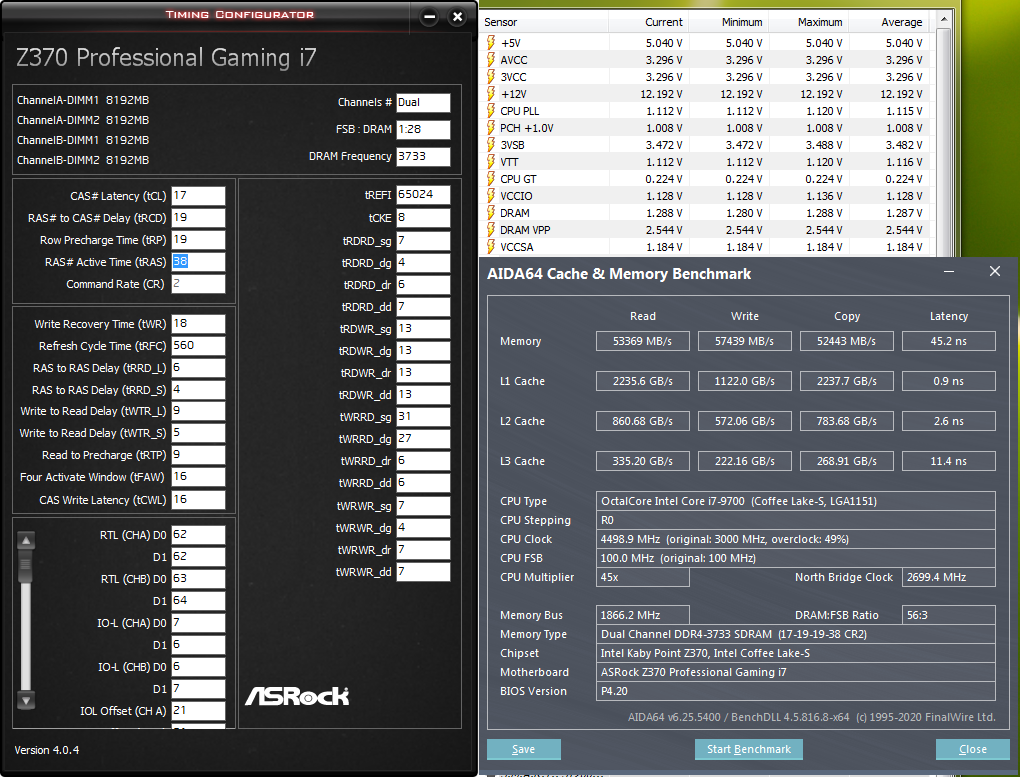
Task: Click the tRCD value field
Action: point(198,217)
